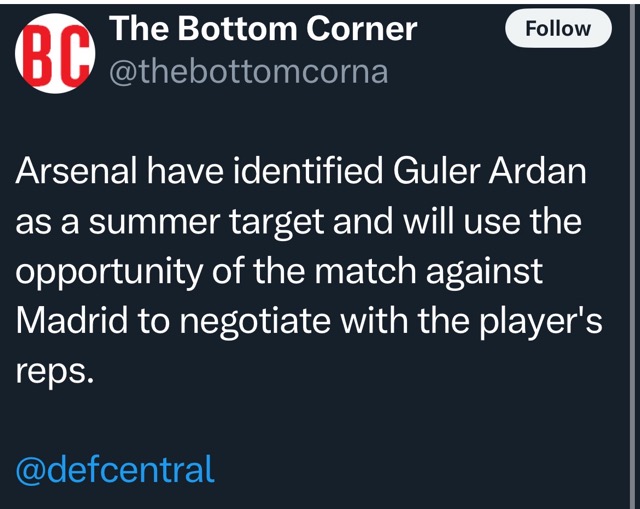
Task: Open The Bottom Corner display name
Action: [263, 28]
